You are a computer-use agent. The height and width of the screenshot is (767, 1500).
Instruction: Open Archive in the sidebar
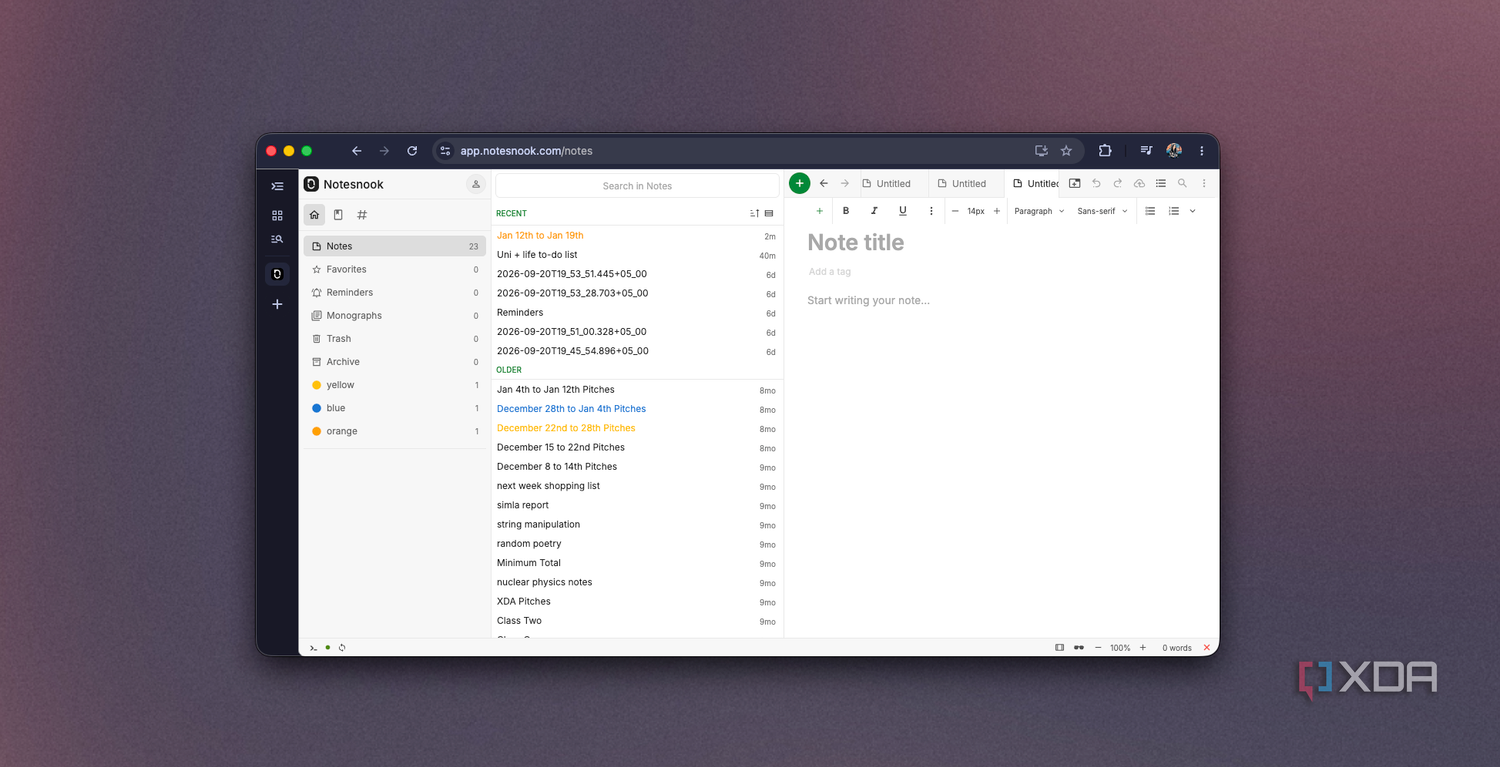click(x=395, y=361)
